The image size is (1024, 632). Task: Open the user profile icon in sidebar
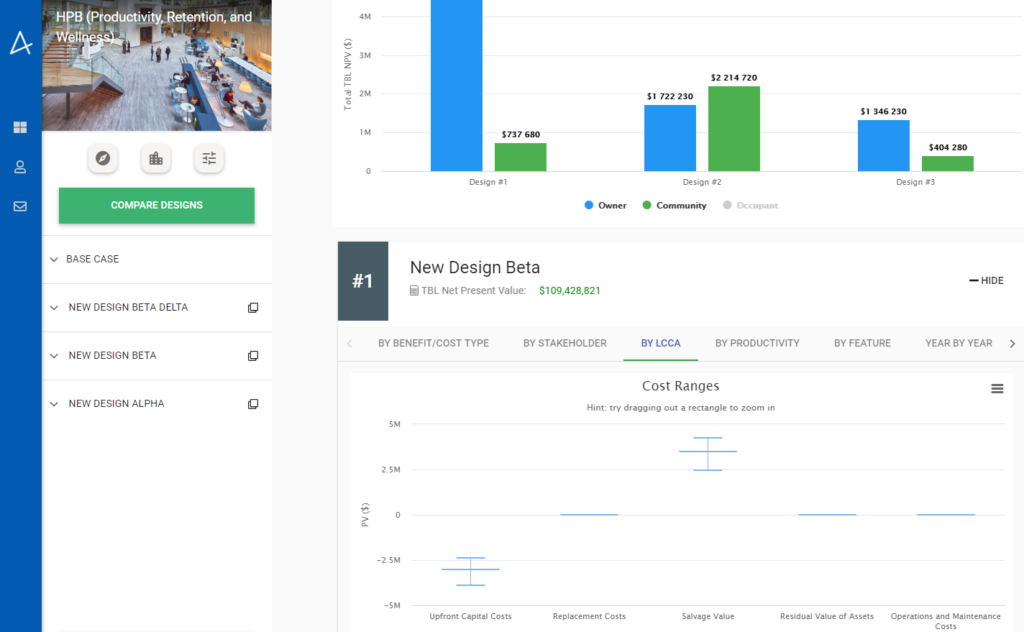tap(20, 167)
